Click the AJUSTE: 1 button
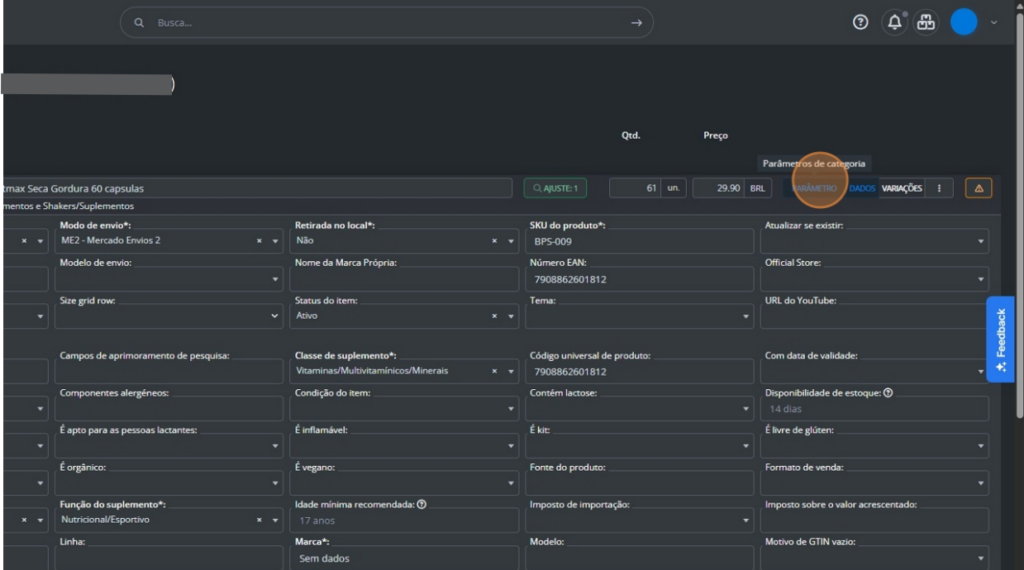 555,188
